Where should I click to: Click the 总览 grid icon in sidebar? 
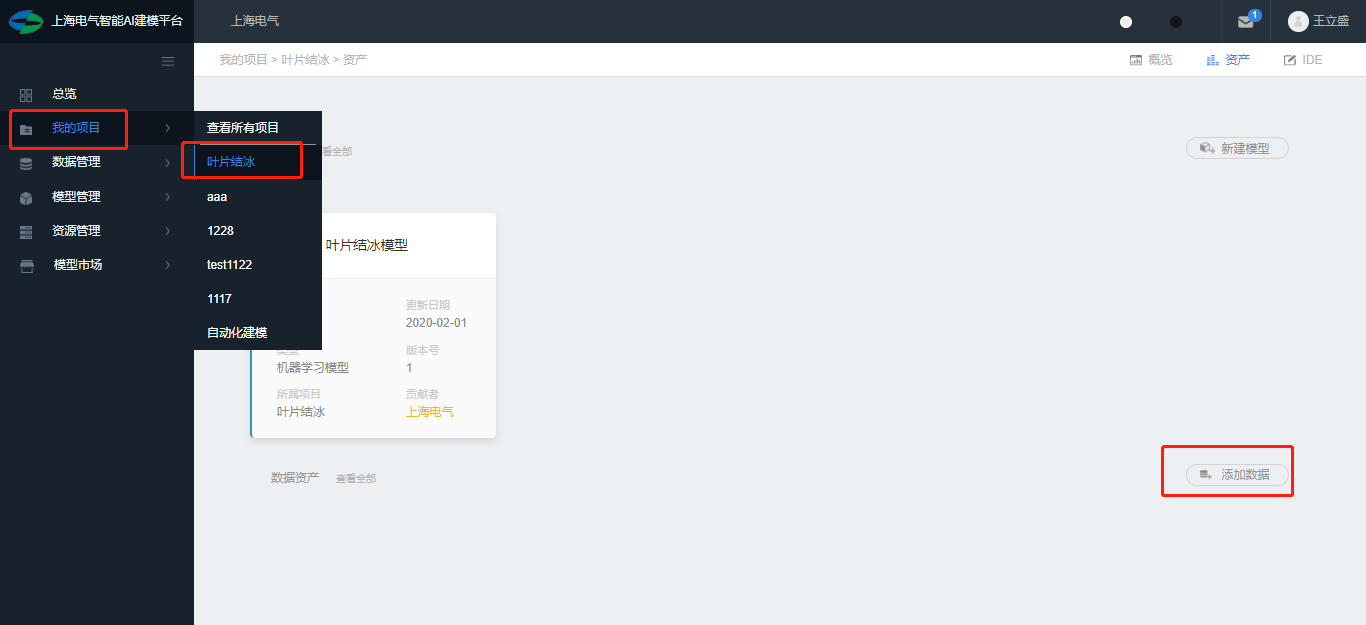(26, 95)
